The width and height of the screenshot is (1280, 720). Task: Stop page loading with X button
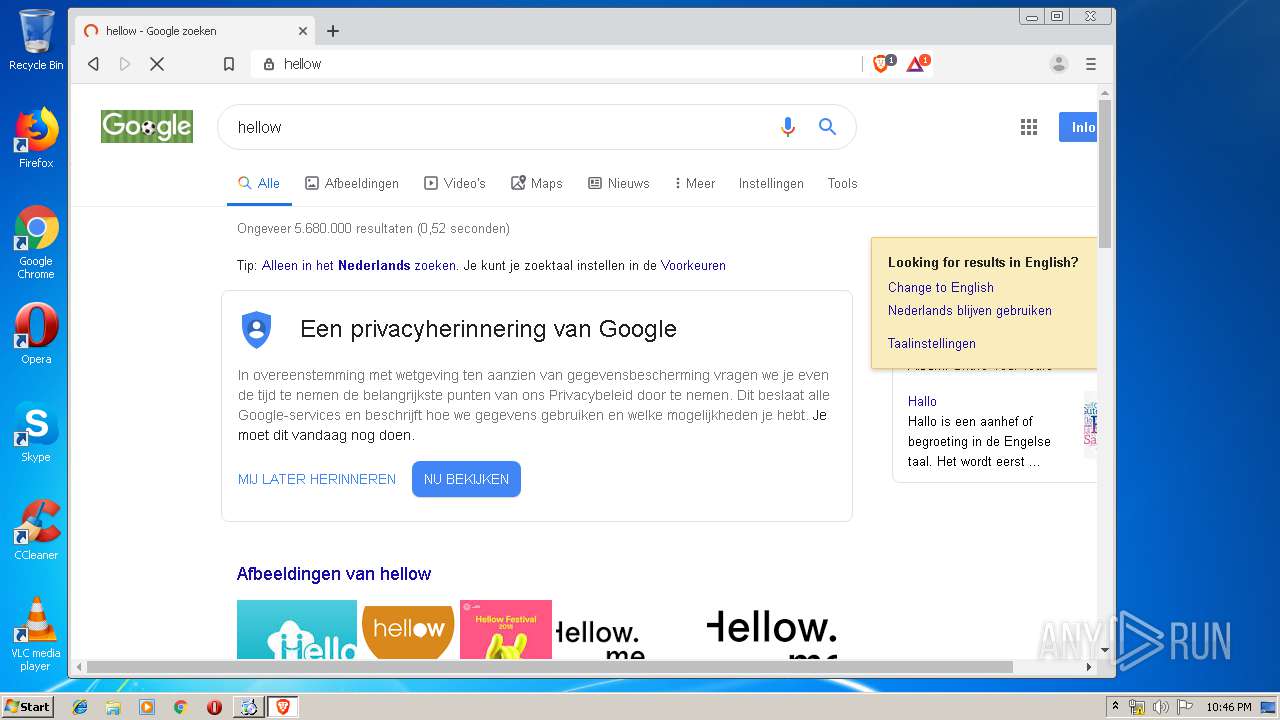click(157, 64)
